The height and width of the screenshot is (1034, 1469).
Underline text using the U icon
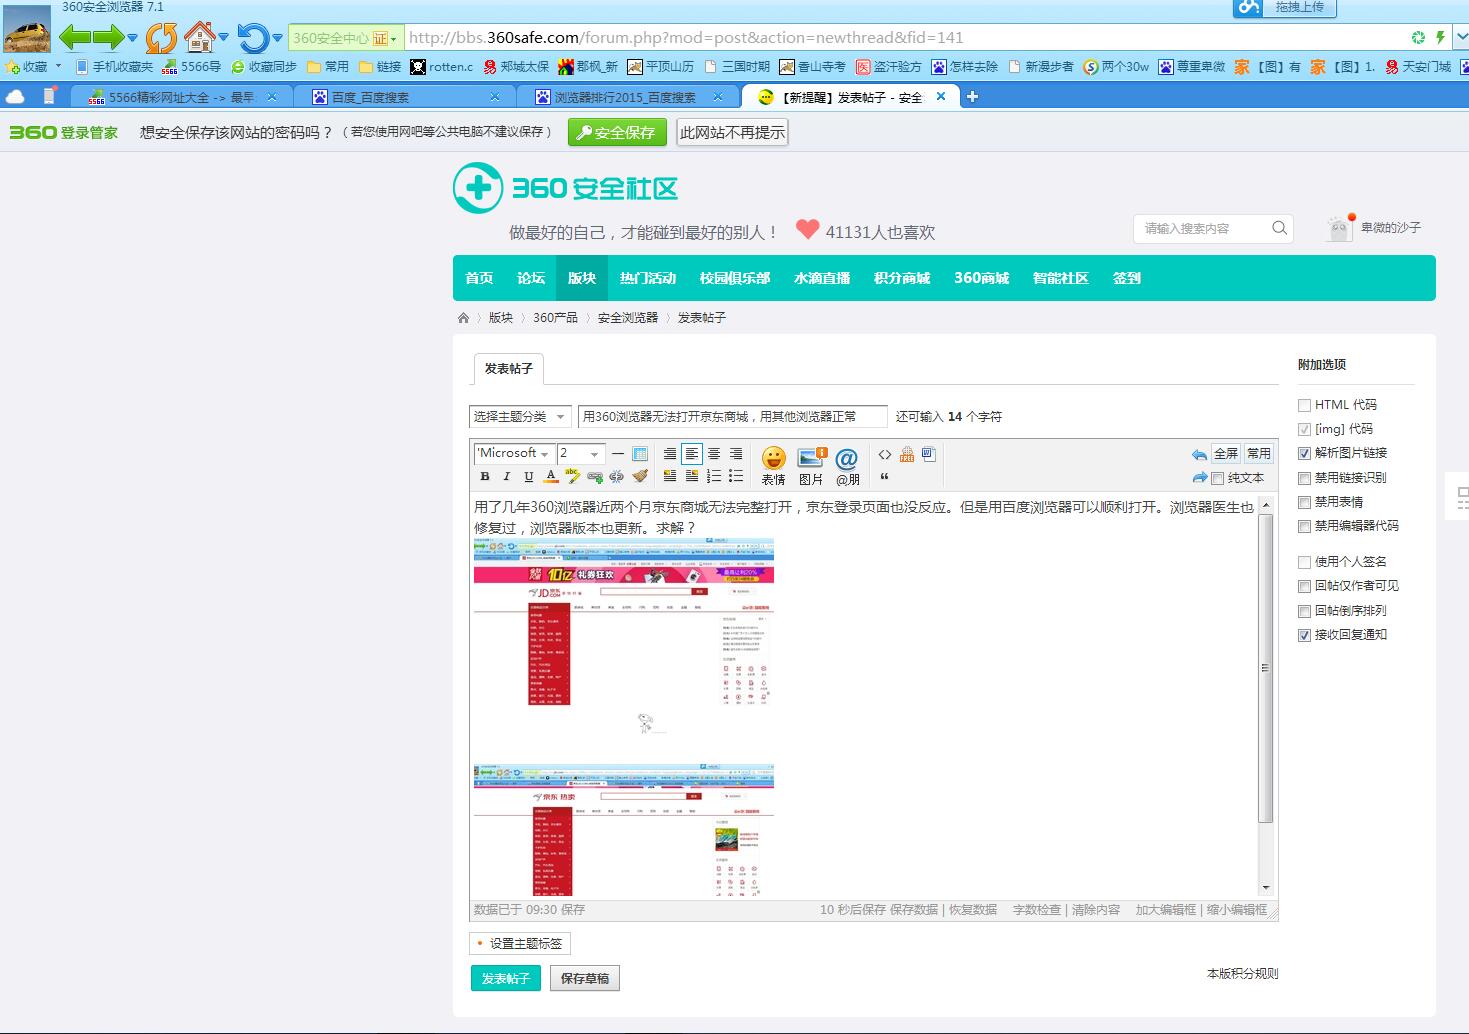[x=529, y=477]
